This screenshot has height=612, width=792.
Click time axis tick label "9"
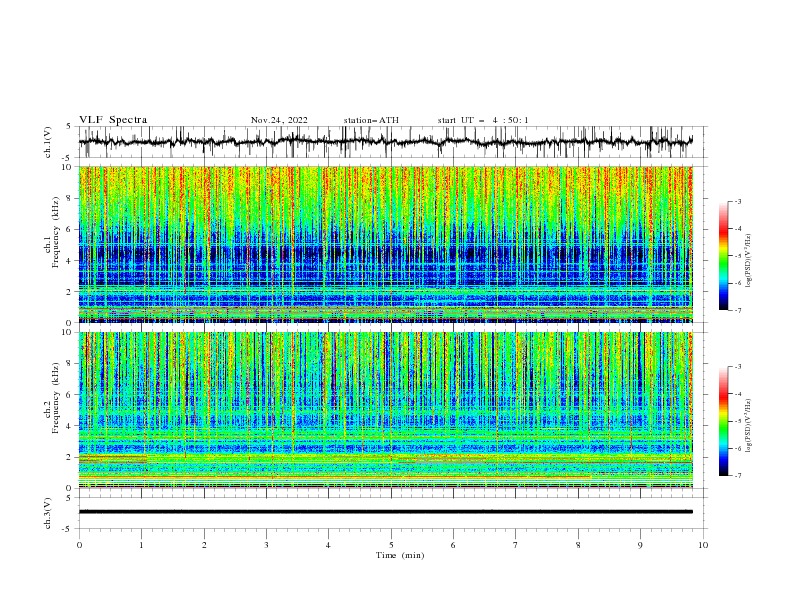tap(640, 545)
